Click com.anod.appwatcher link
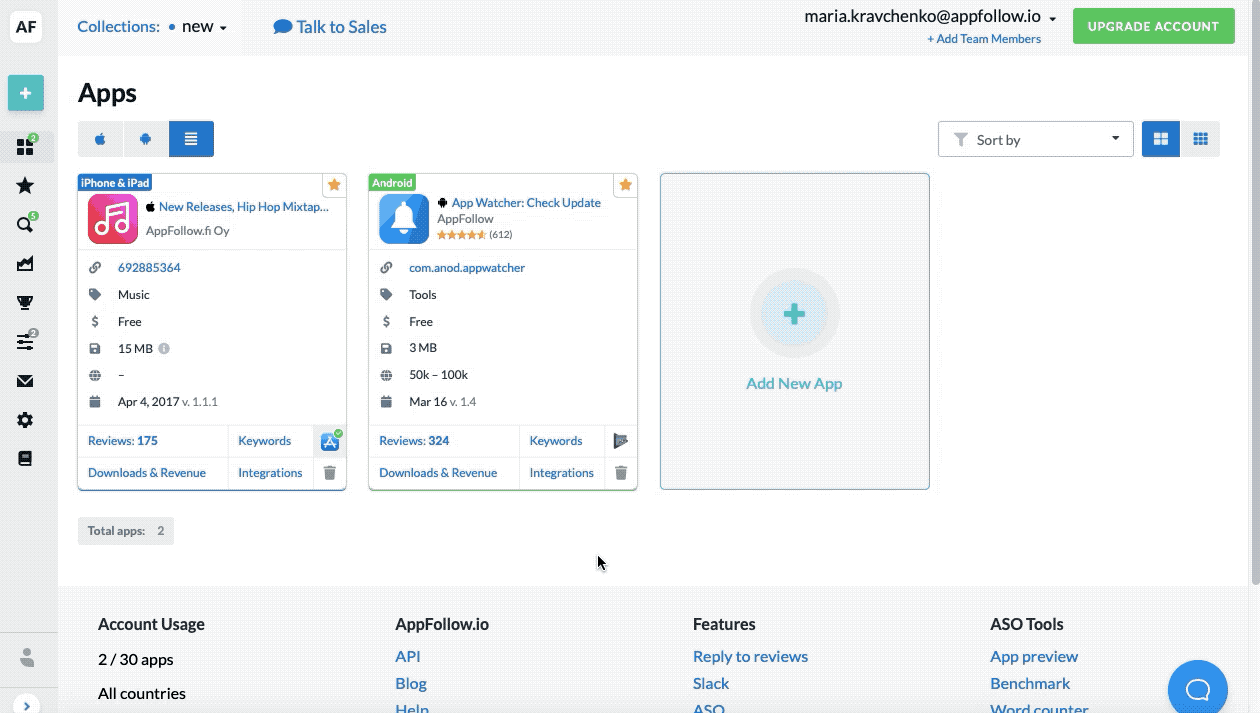 coord(467,268)
